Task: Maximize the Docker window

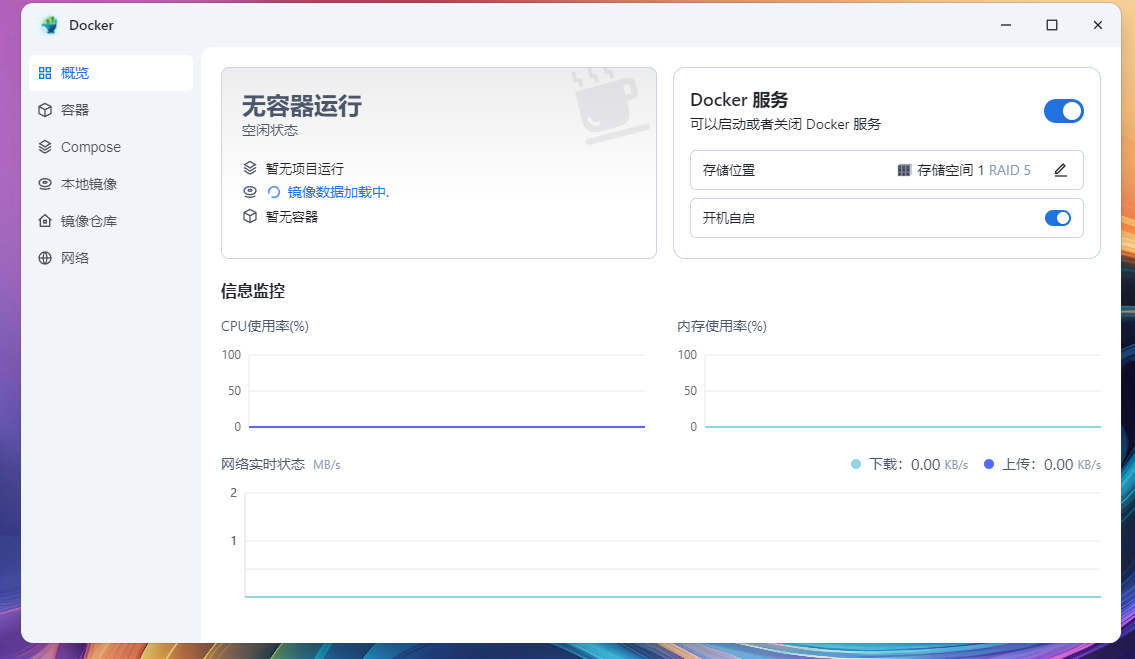Action: tap(1052, 25)
